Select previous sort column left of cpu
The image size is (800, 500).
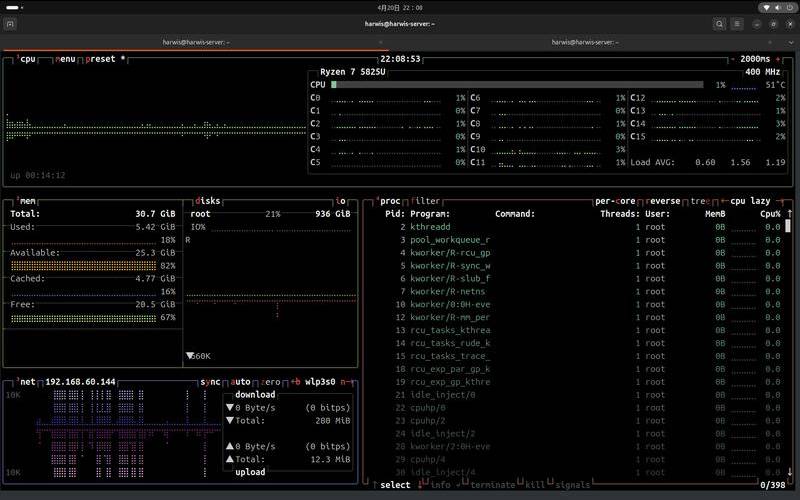[x=723, y=201]
